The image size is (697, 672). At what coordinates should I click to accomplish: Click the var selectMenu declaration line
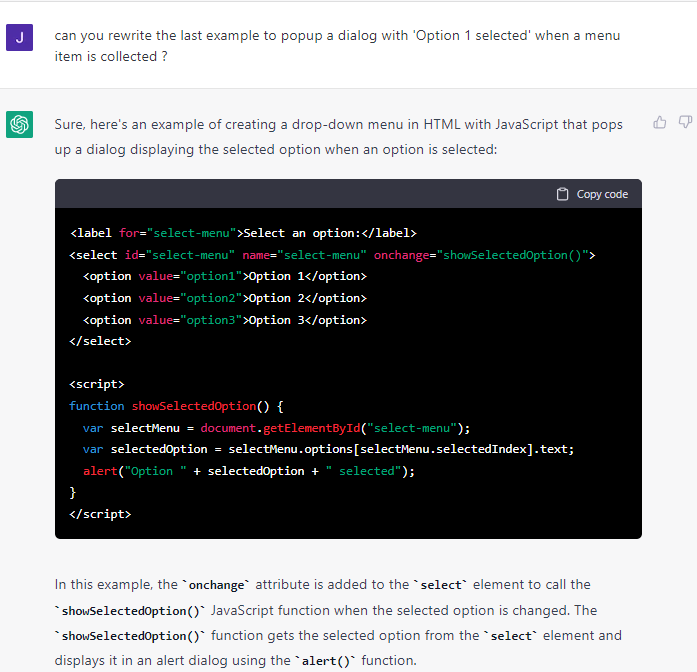pyautogui.click(x=276, y=428)
